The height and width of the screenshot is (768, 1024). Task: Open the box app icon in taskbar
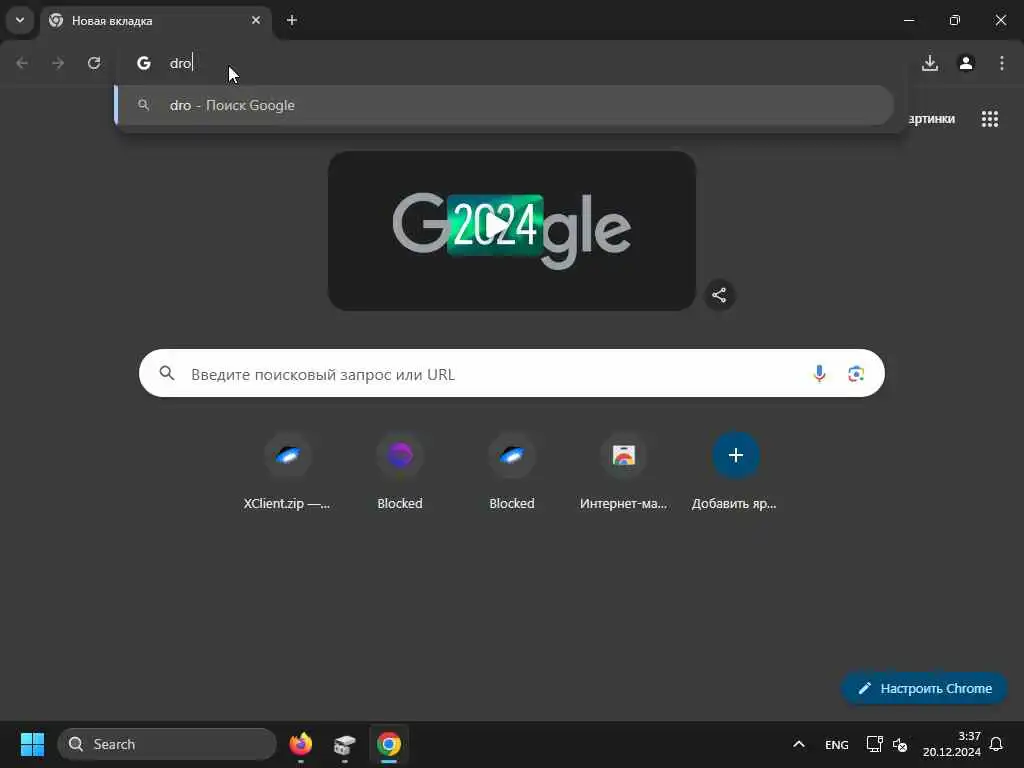[x=344, y=744]
